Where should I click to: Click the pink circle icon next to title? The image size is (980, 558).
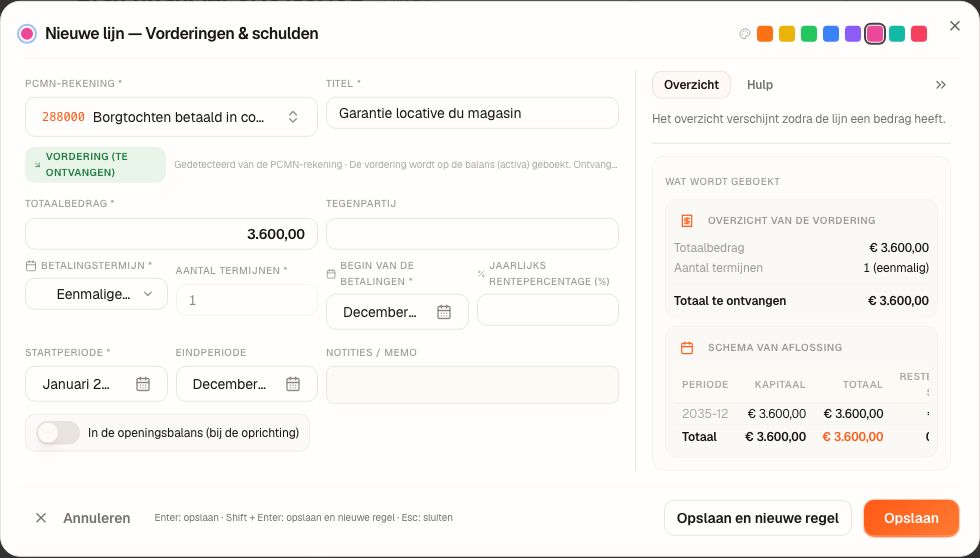click(x=27, y=34)
